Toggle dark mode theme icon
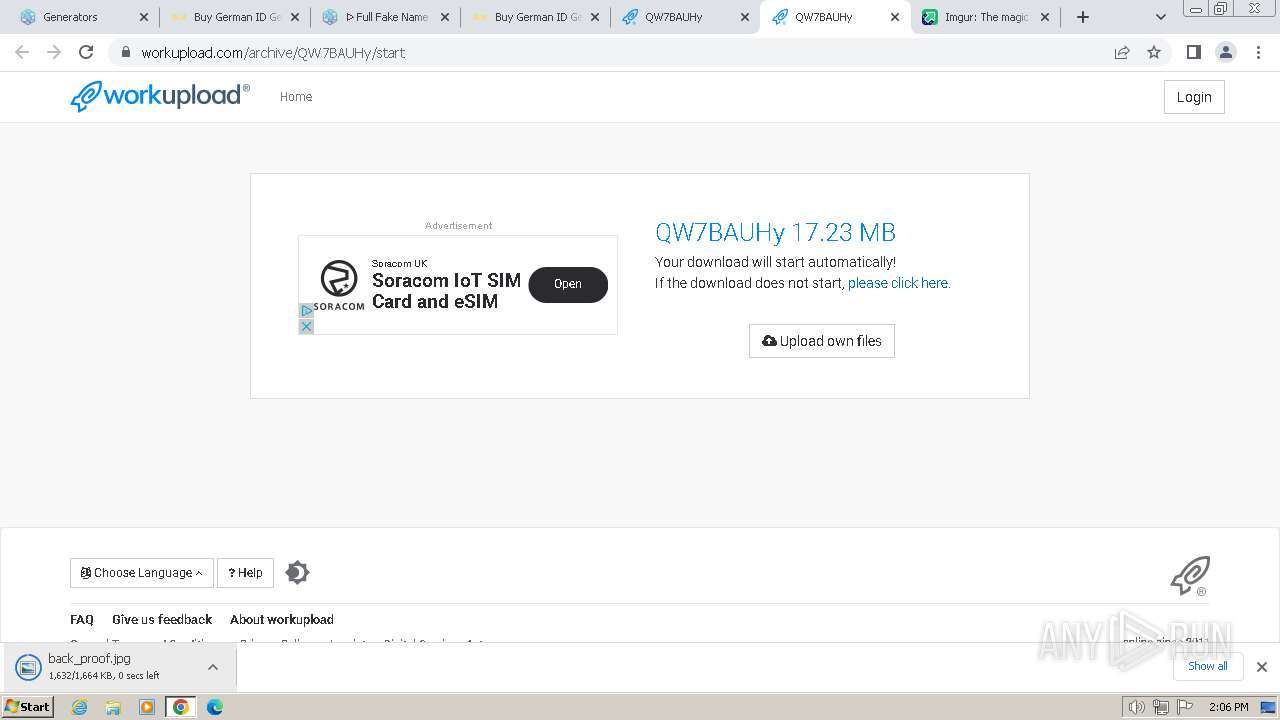Image resolution: width=1280 pixels, height=720 pixels. tap(297, 572)
